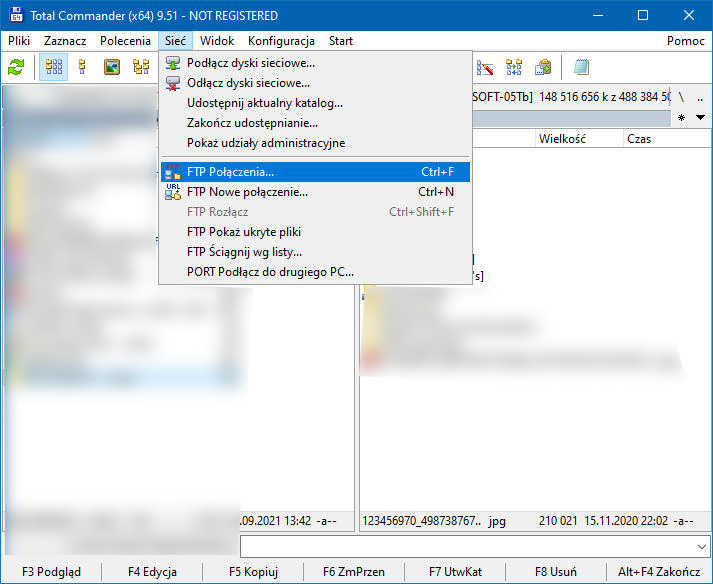Click the copy file names clipboard icon
The height and width of the screenshot is (584, 713).
543,68
